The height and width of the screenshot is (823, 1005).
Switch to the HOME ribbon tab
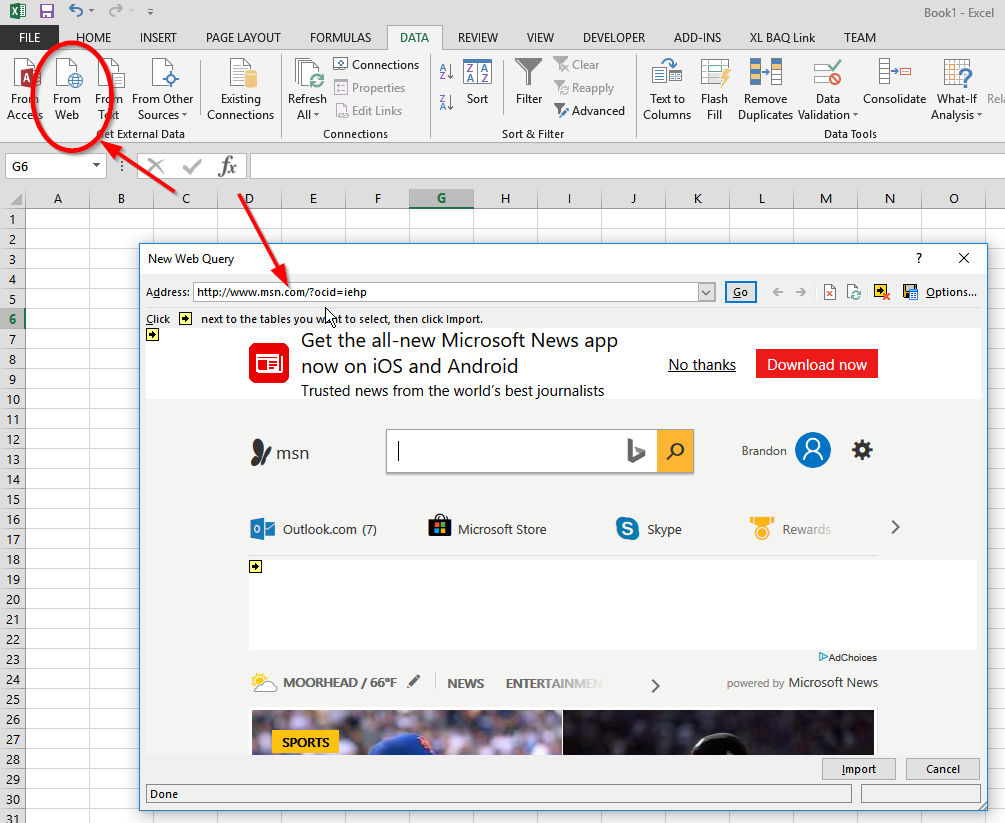point(94,38)
